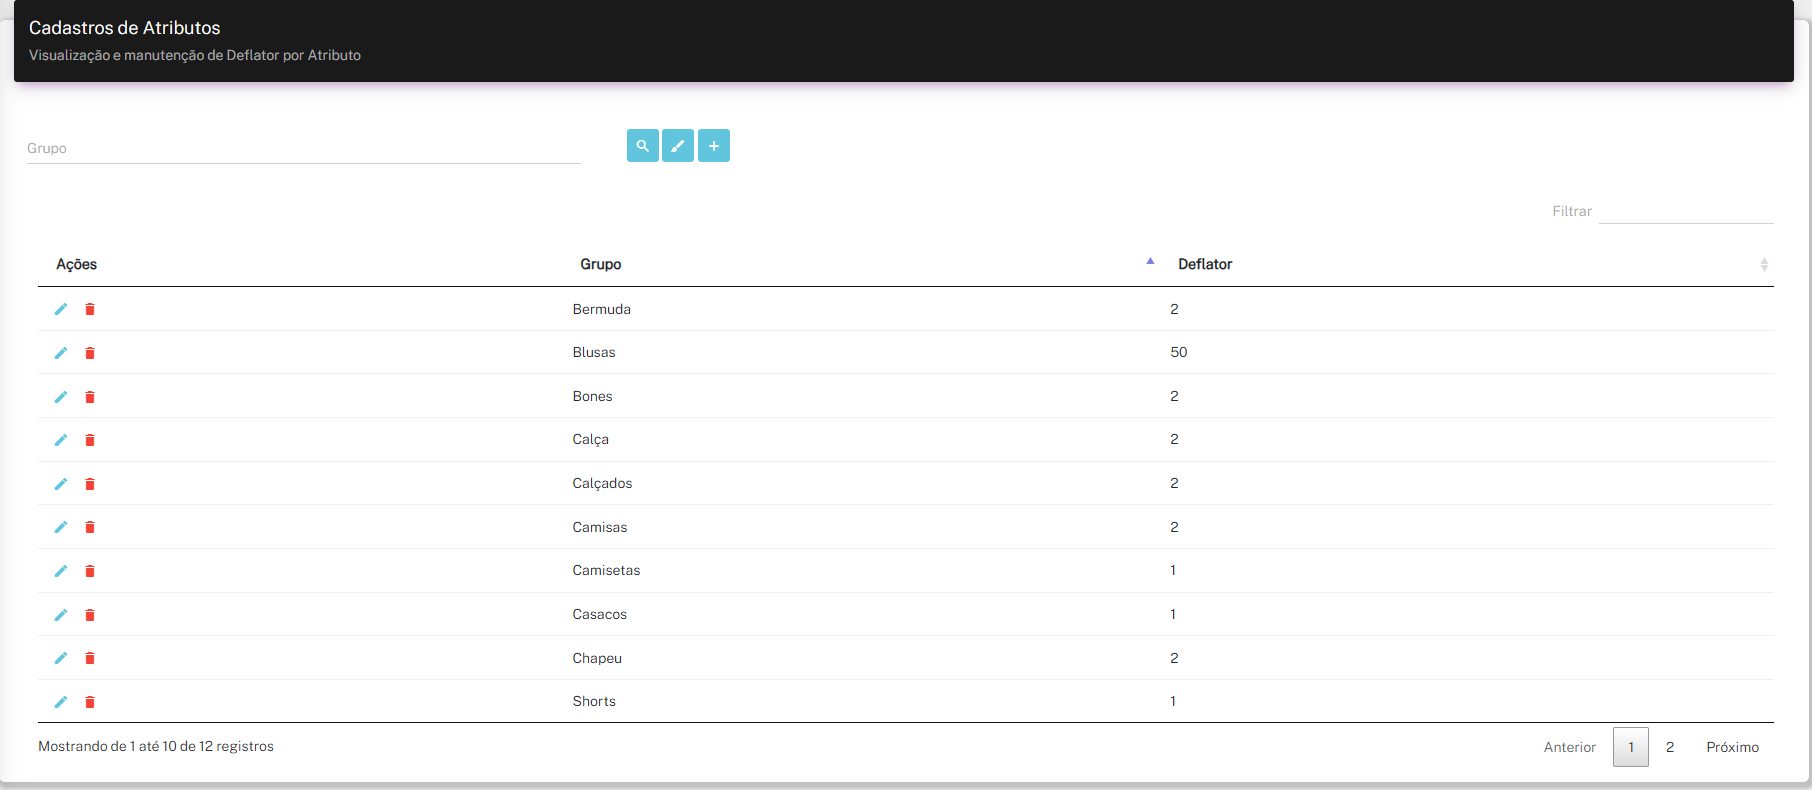This screenshot has width=1812, height=790.
Task: Edit the Shorts row
Action: pyautogui.click(x=61, y=702)
